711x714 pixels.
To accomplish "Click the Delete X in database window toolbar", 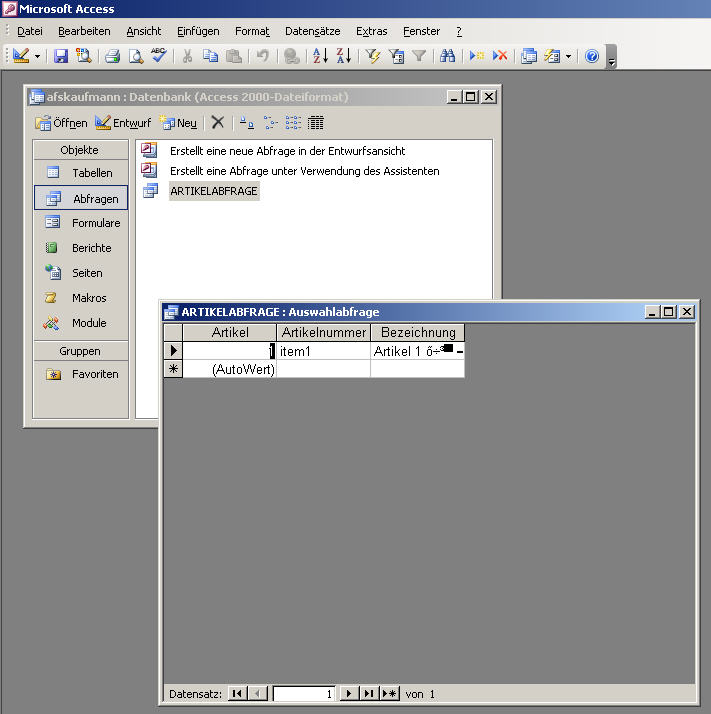I will point(218,122).
